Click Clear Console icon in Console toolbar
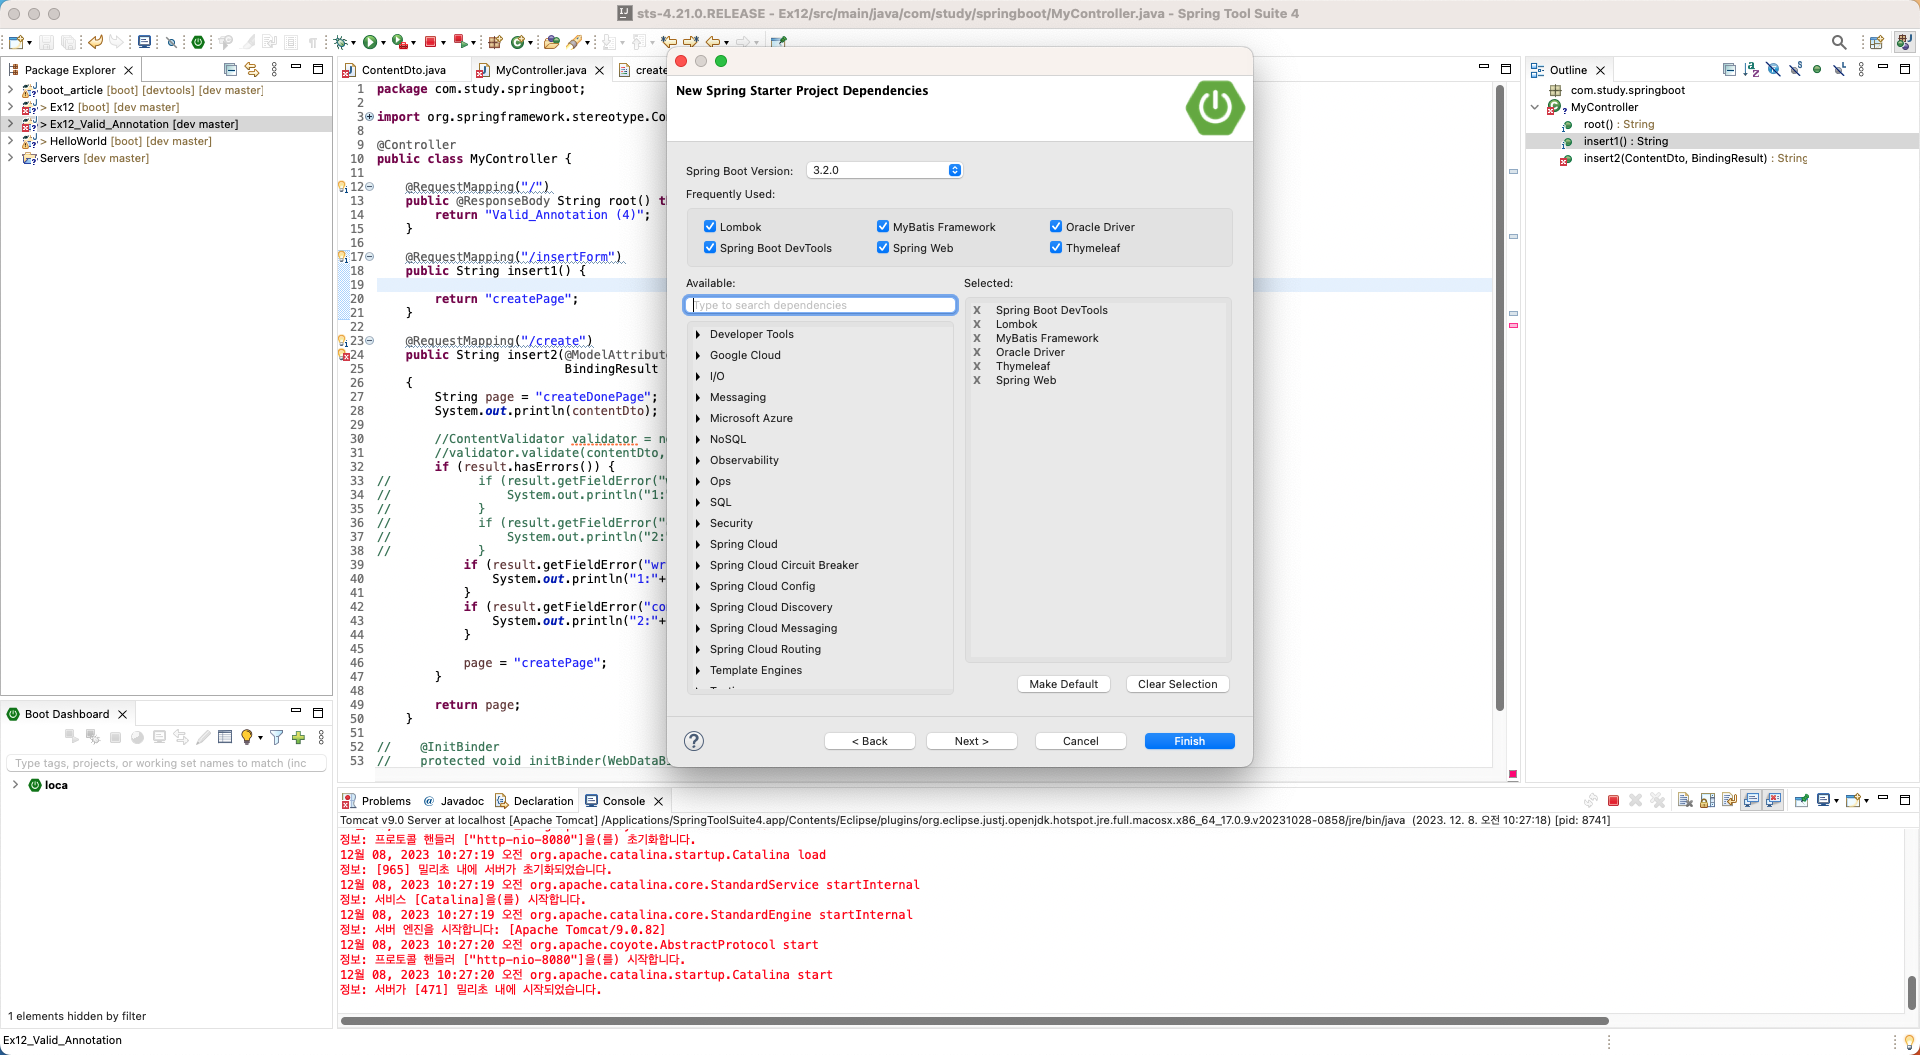The height and width of the screenshot is (1055, 1920). pyautogui.click(x=1685, y=801)
